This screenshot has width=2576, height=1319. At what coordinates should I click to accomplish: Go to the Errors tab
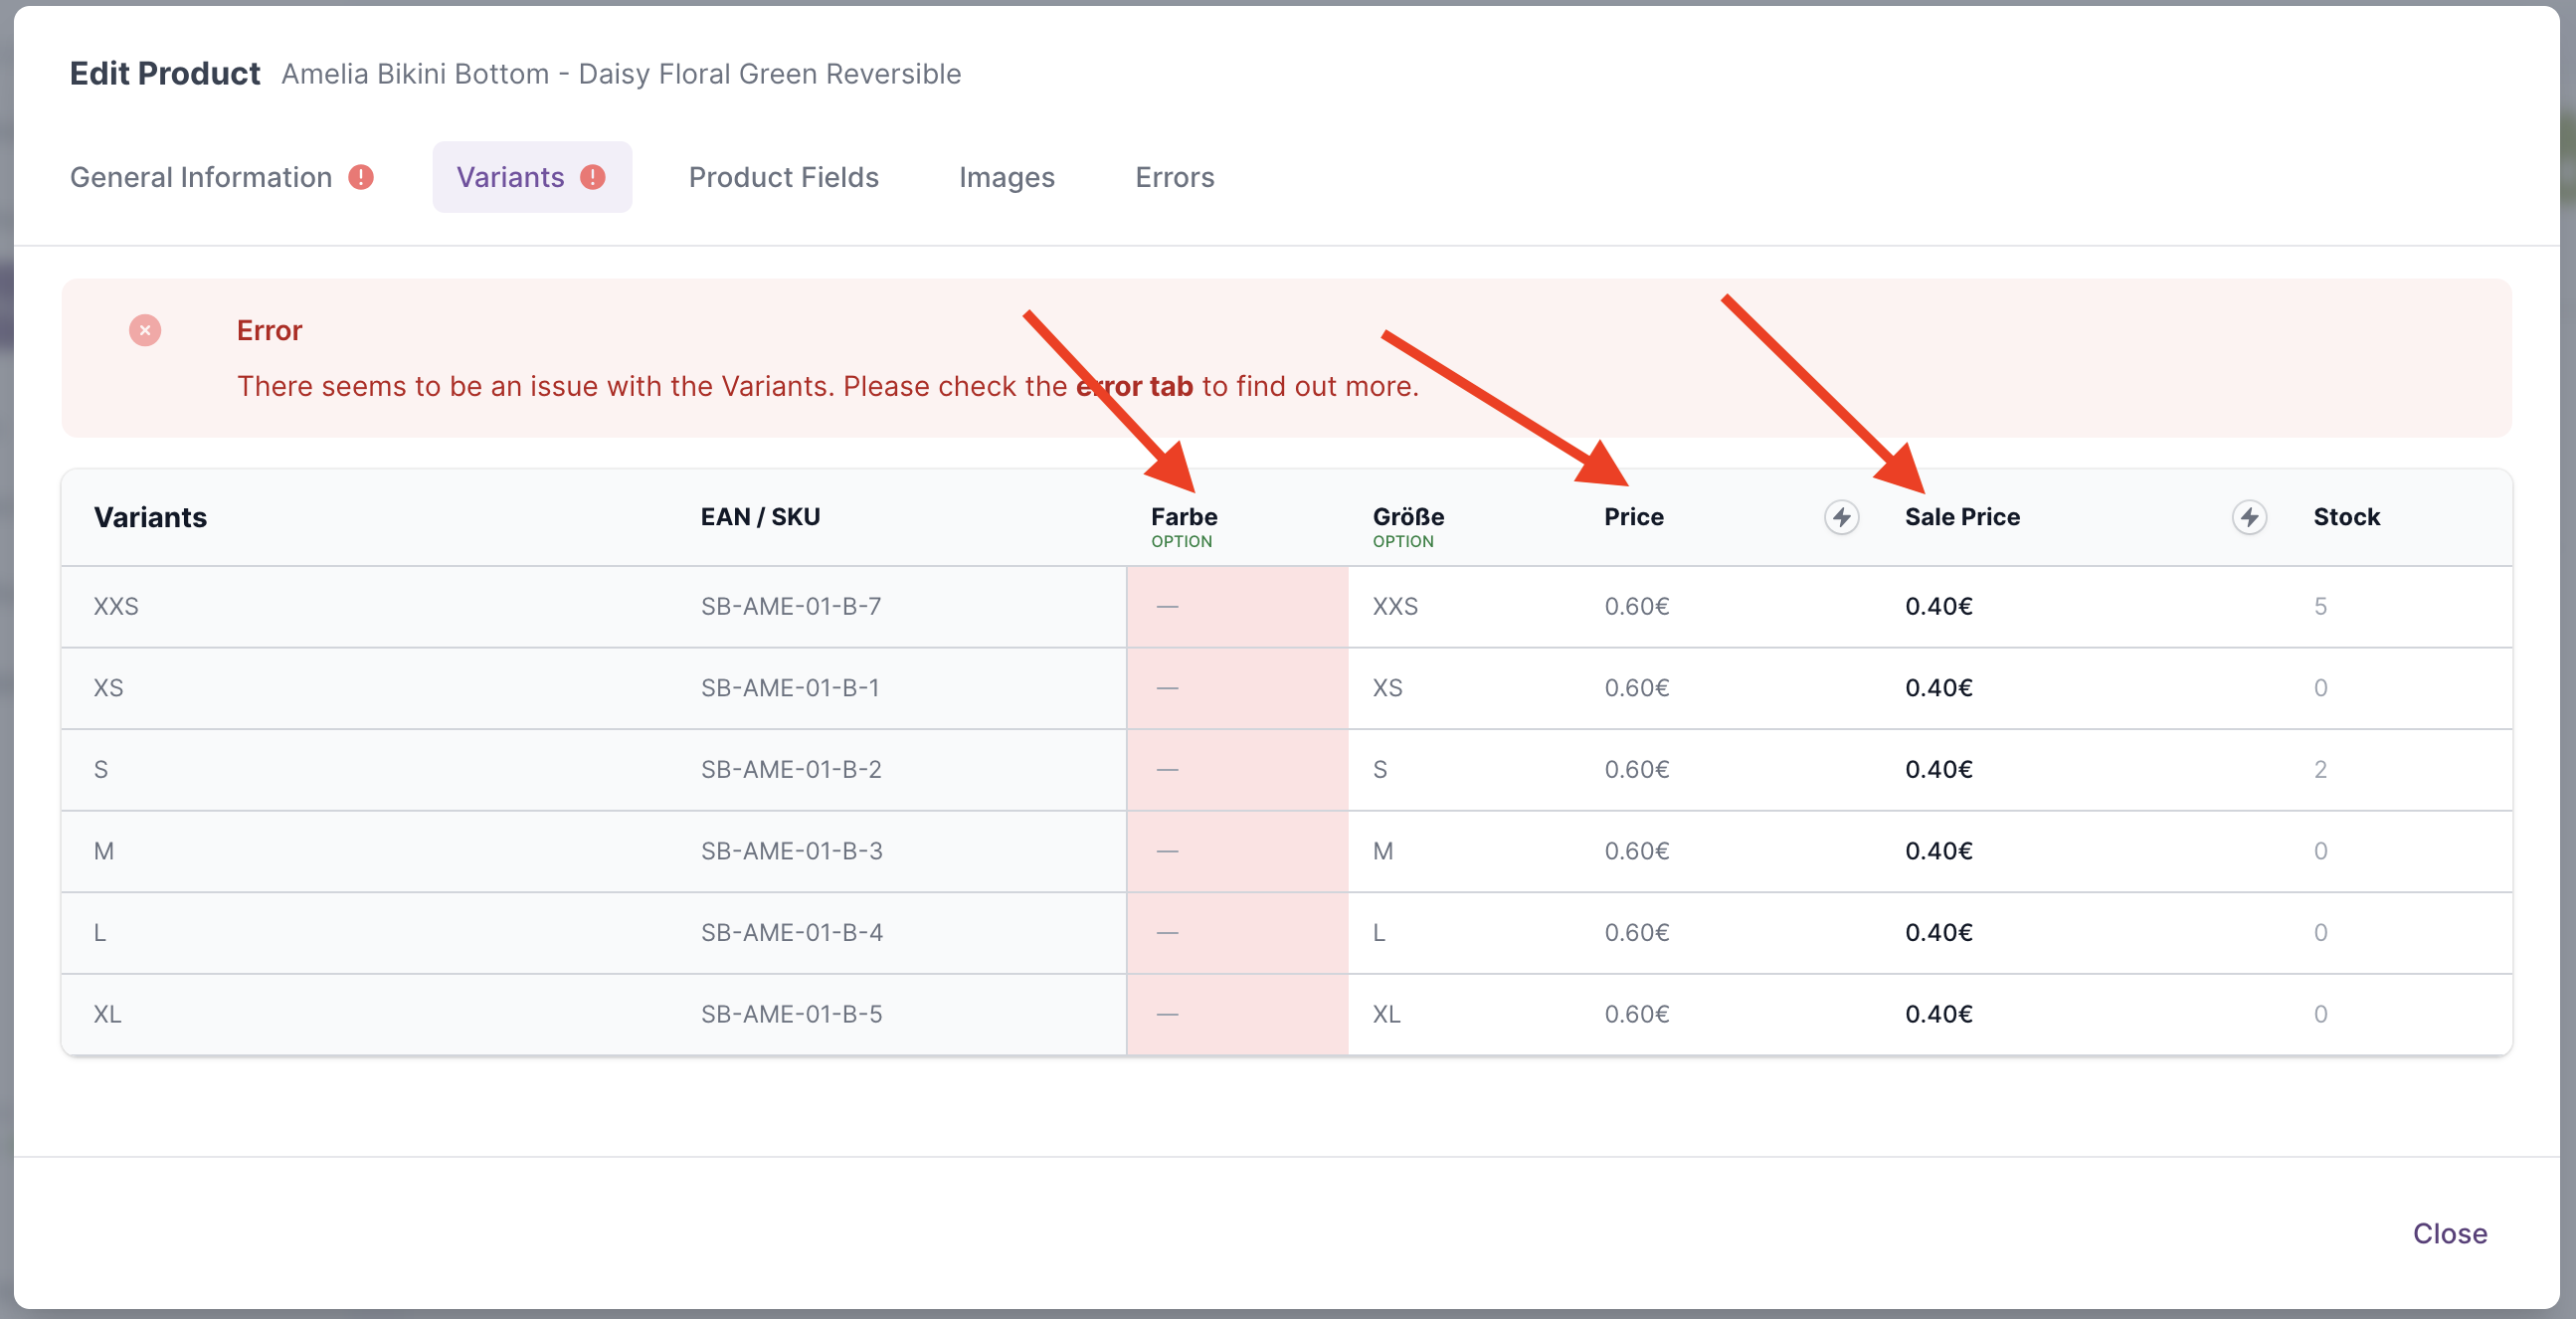[x=1175, y=177]
